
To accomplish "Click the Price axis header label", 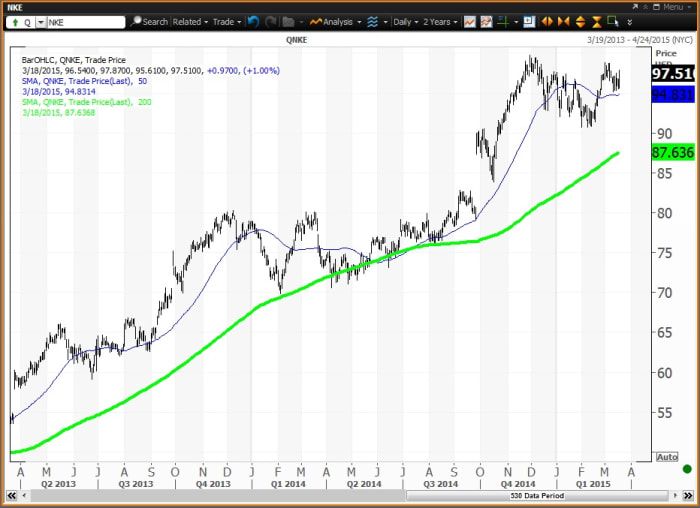I will point(666,53).
